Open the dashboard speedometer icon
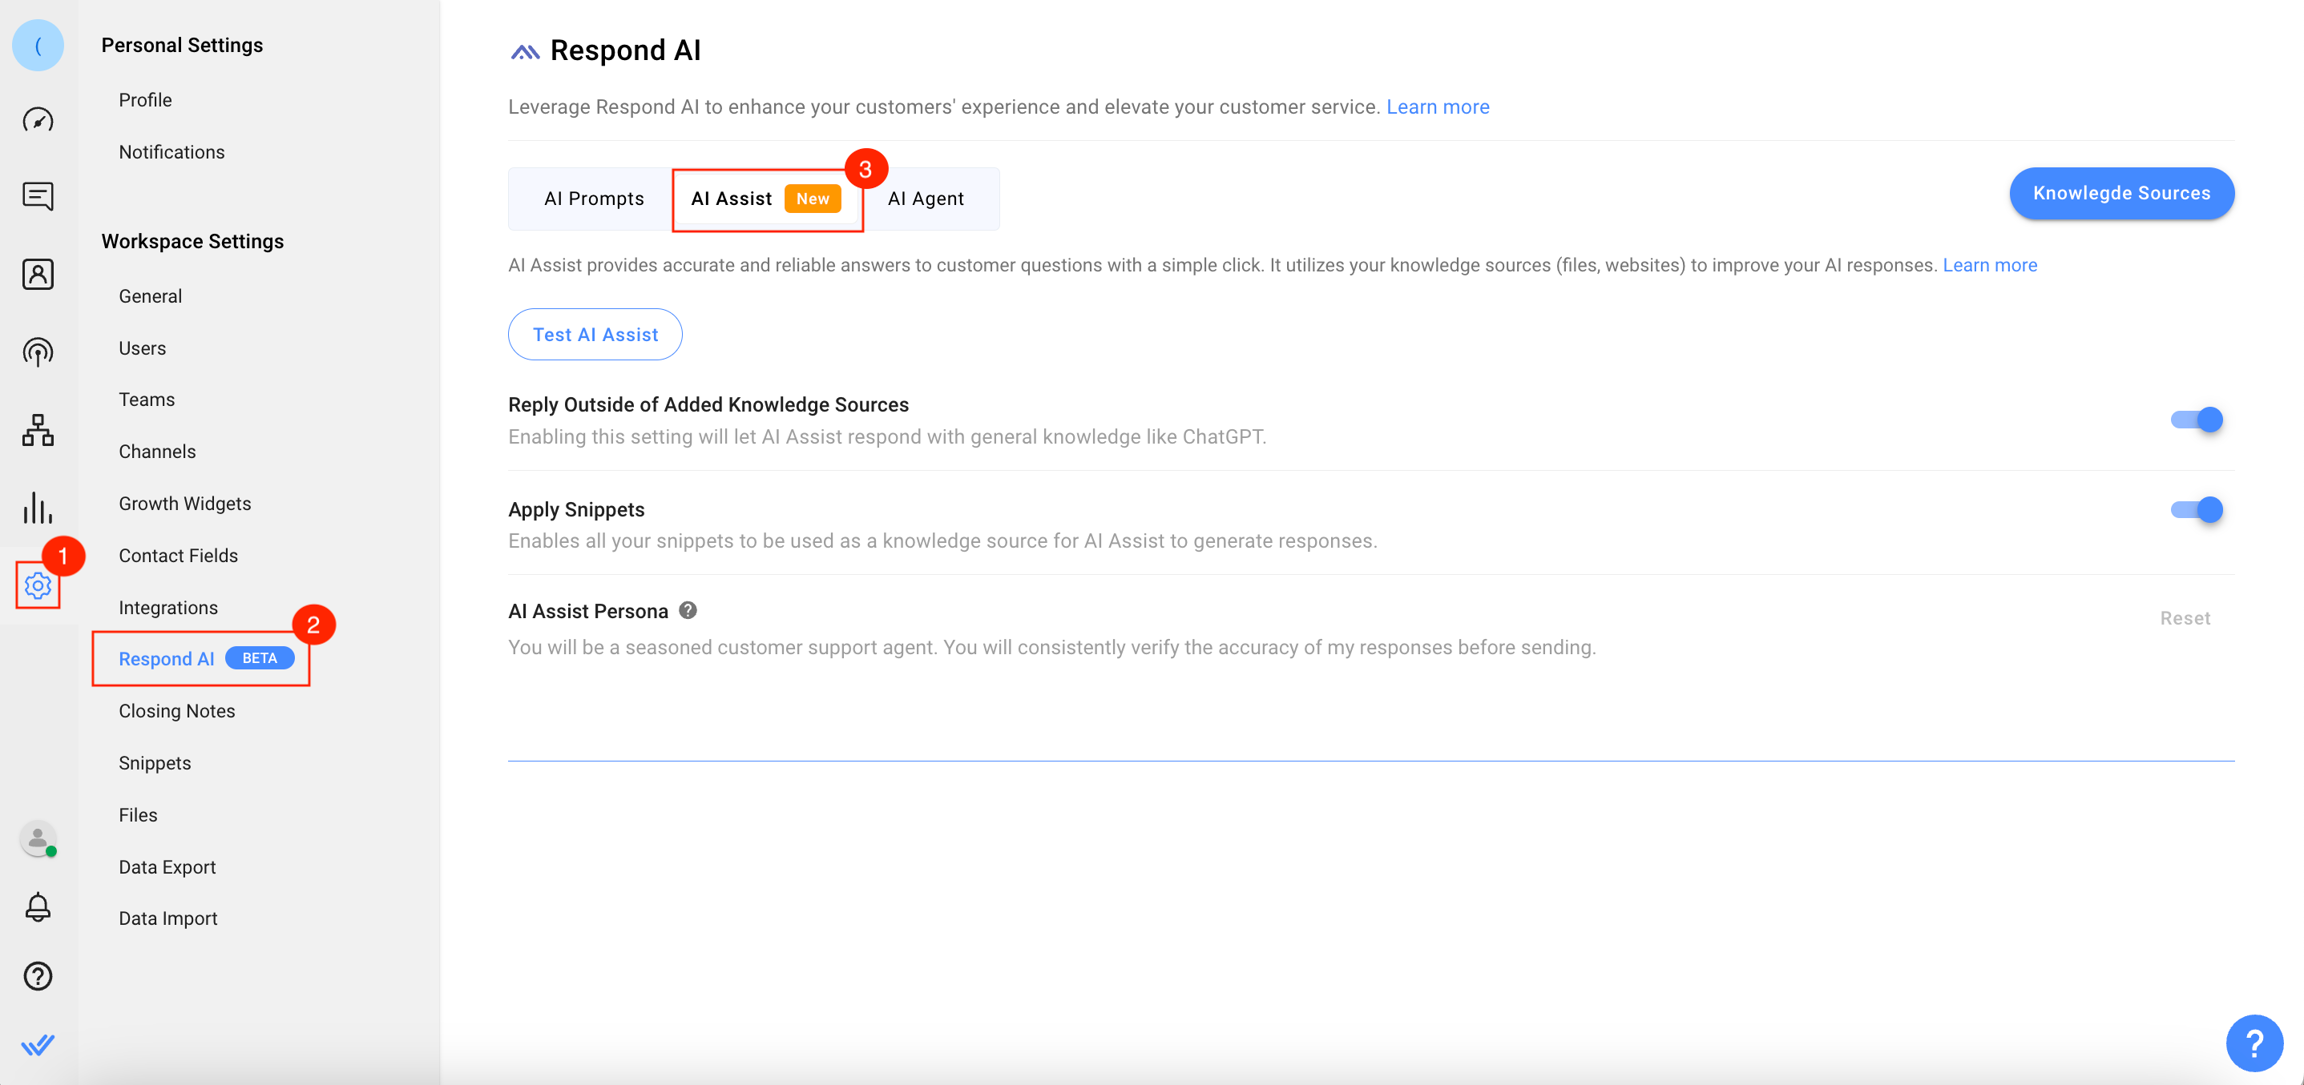Screen dimensions: 2304x1085 [38, 120]
